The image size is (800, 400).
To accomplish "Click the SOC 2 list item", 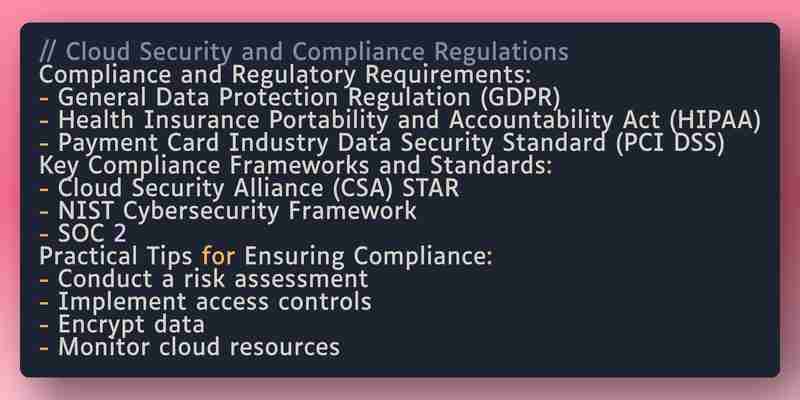I will coord(83,234).
